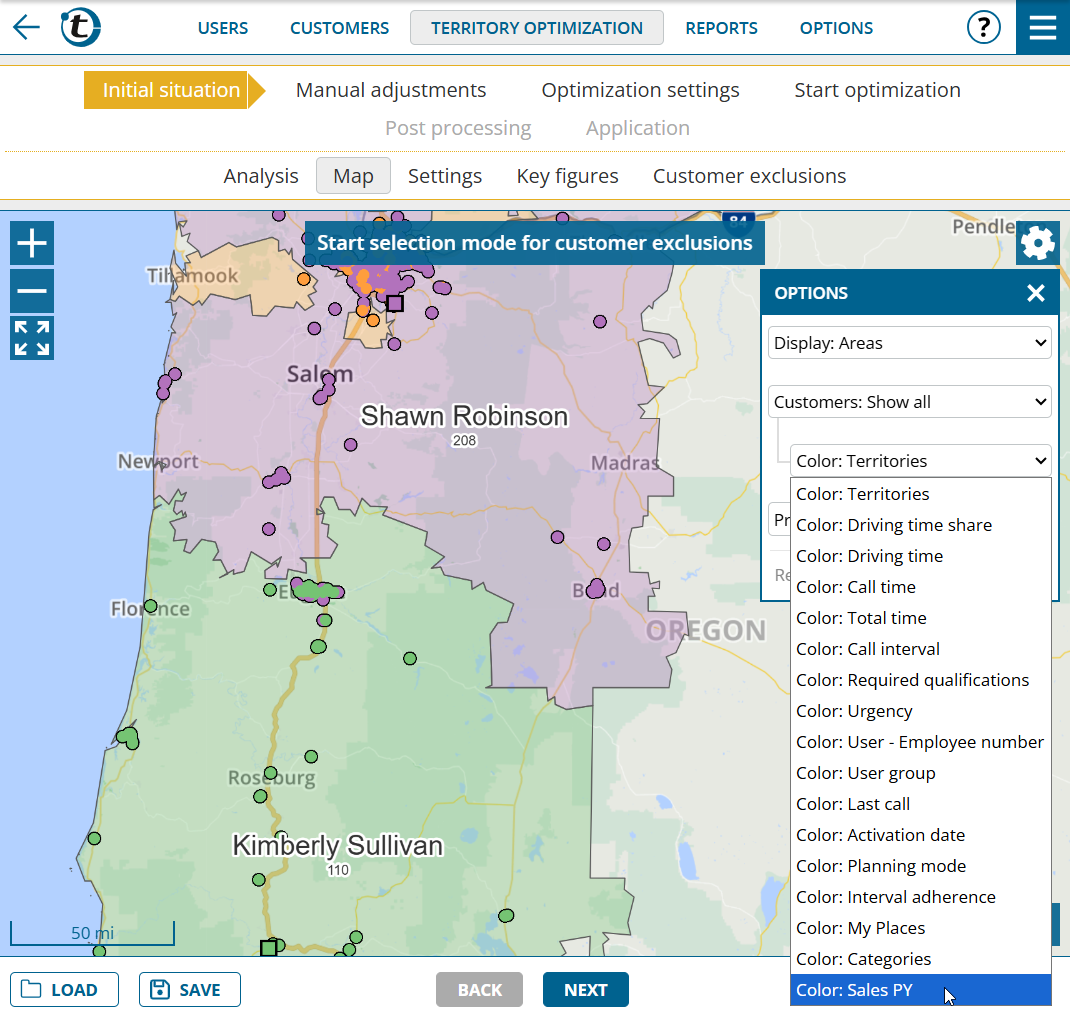Viewport: 1070px width, 1022px height.
Task: Open the Display: Areas dropdown
Action: [909, 343]
